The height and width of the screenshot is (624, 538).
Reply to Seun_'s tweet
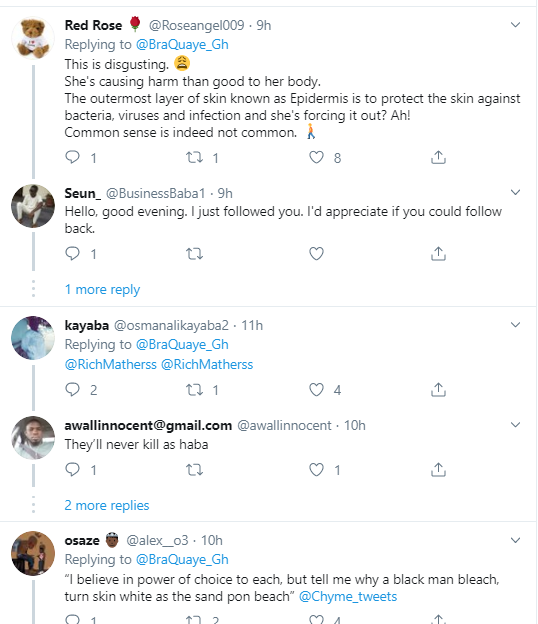click(x=72, y=254)
